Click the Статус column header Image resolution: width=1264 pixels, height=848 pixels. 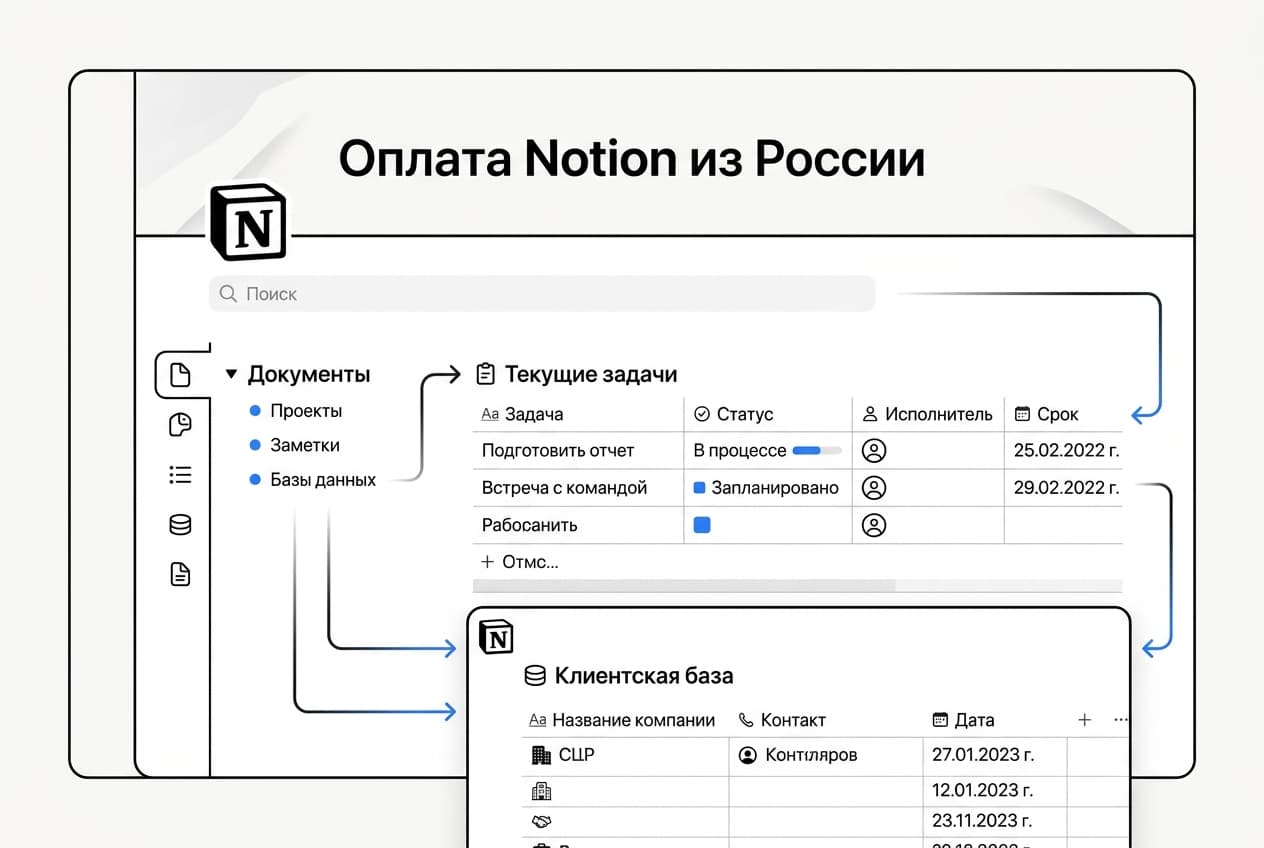(x=745, y=414)
